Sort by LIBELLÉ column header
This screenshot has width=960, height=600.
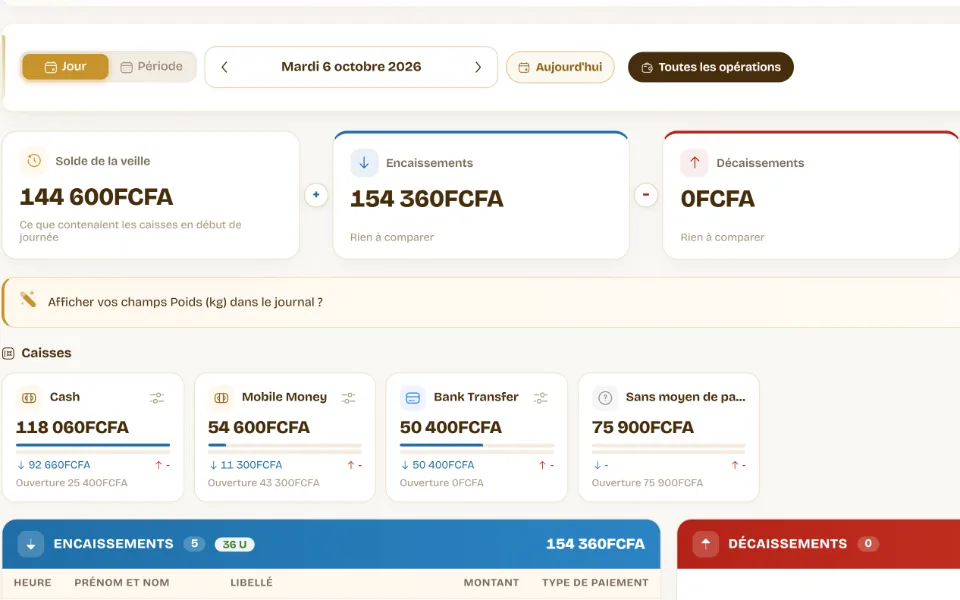(252, 583)
